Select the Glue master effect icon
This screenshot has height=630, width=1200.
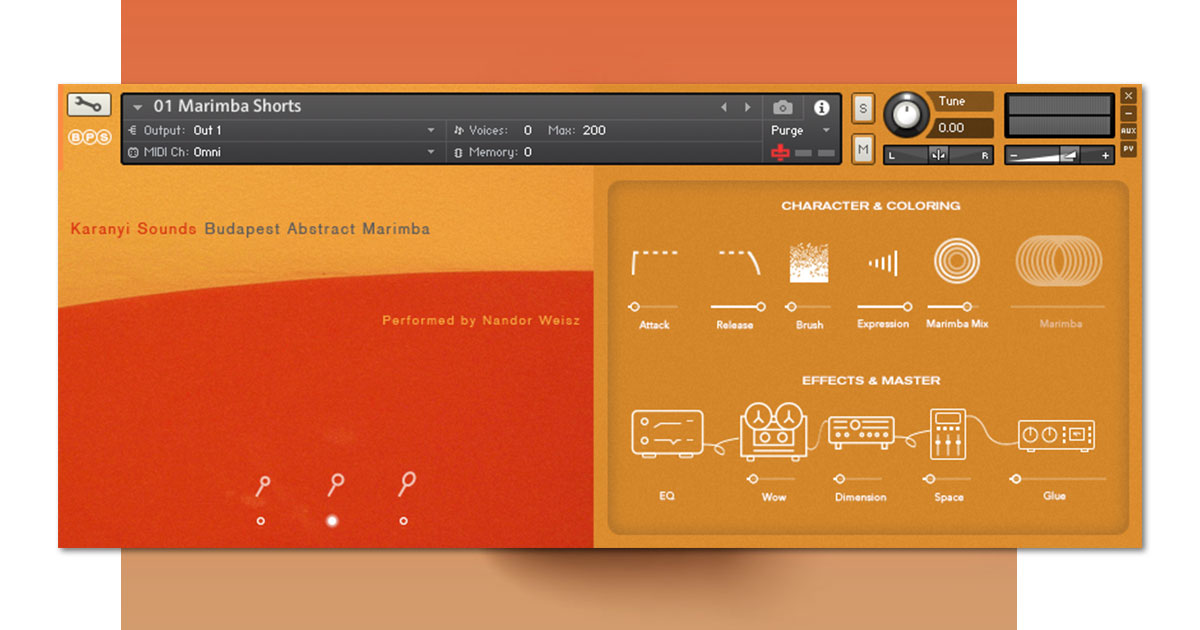[x=1055, y=434]
